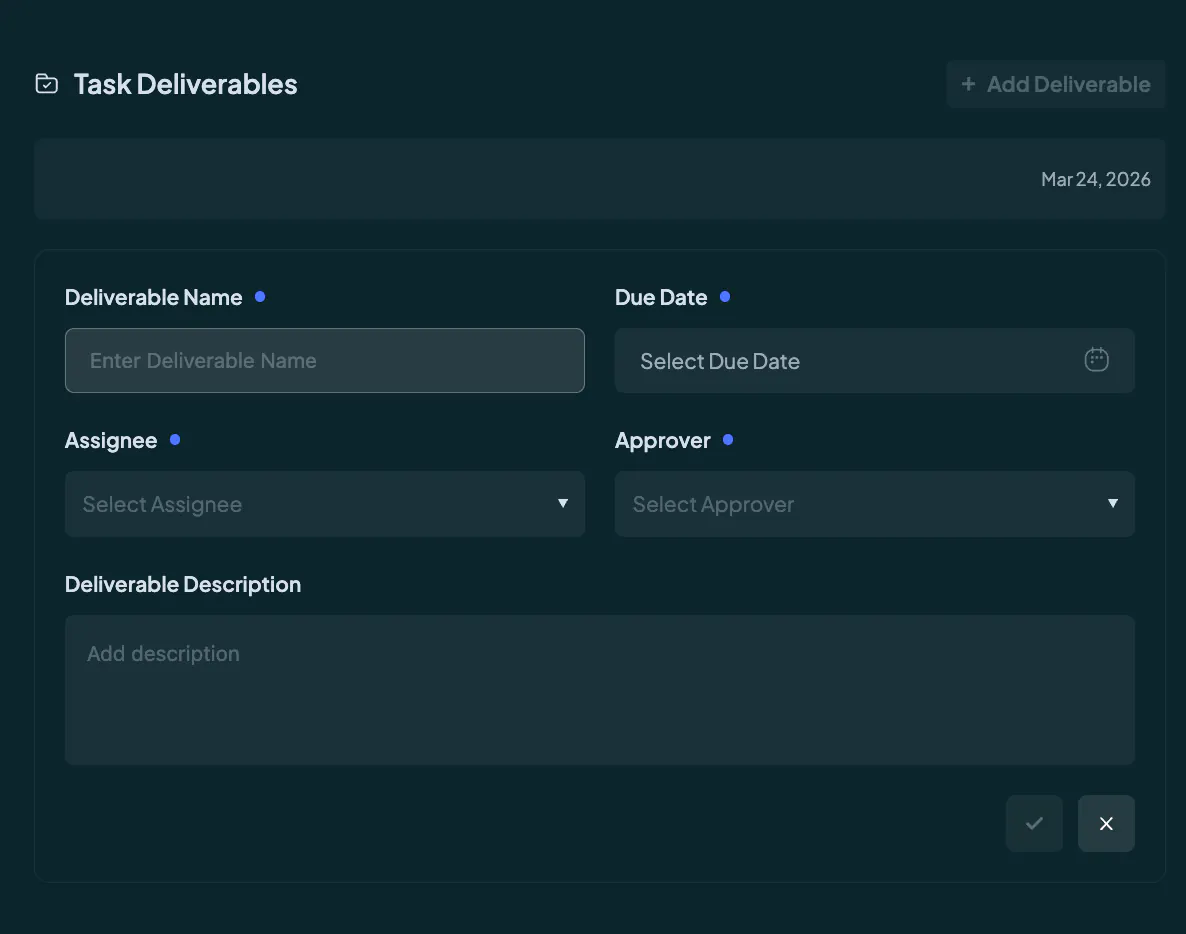The height and width of the screenshot is (934, 1186).
Task: Expand the Select Assignee dropdown
Action: pyautogui.click(x=324, y=504)
